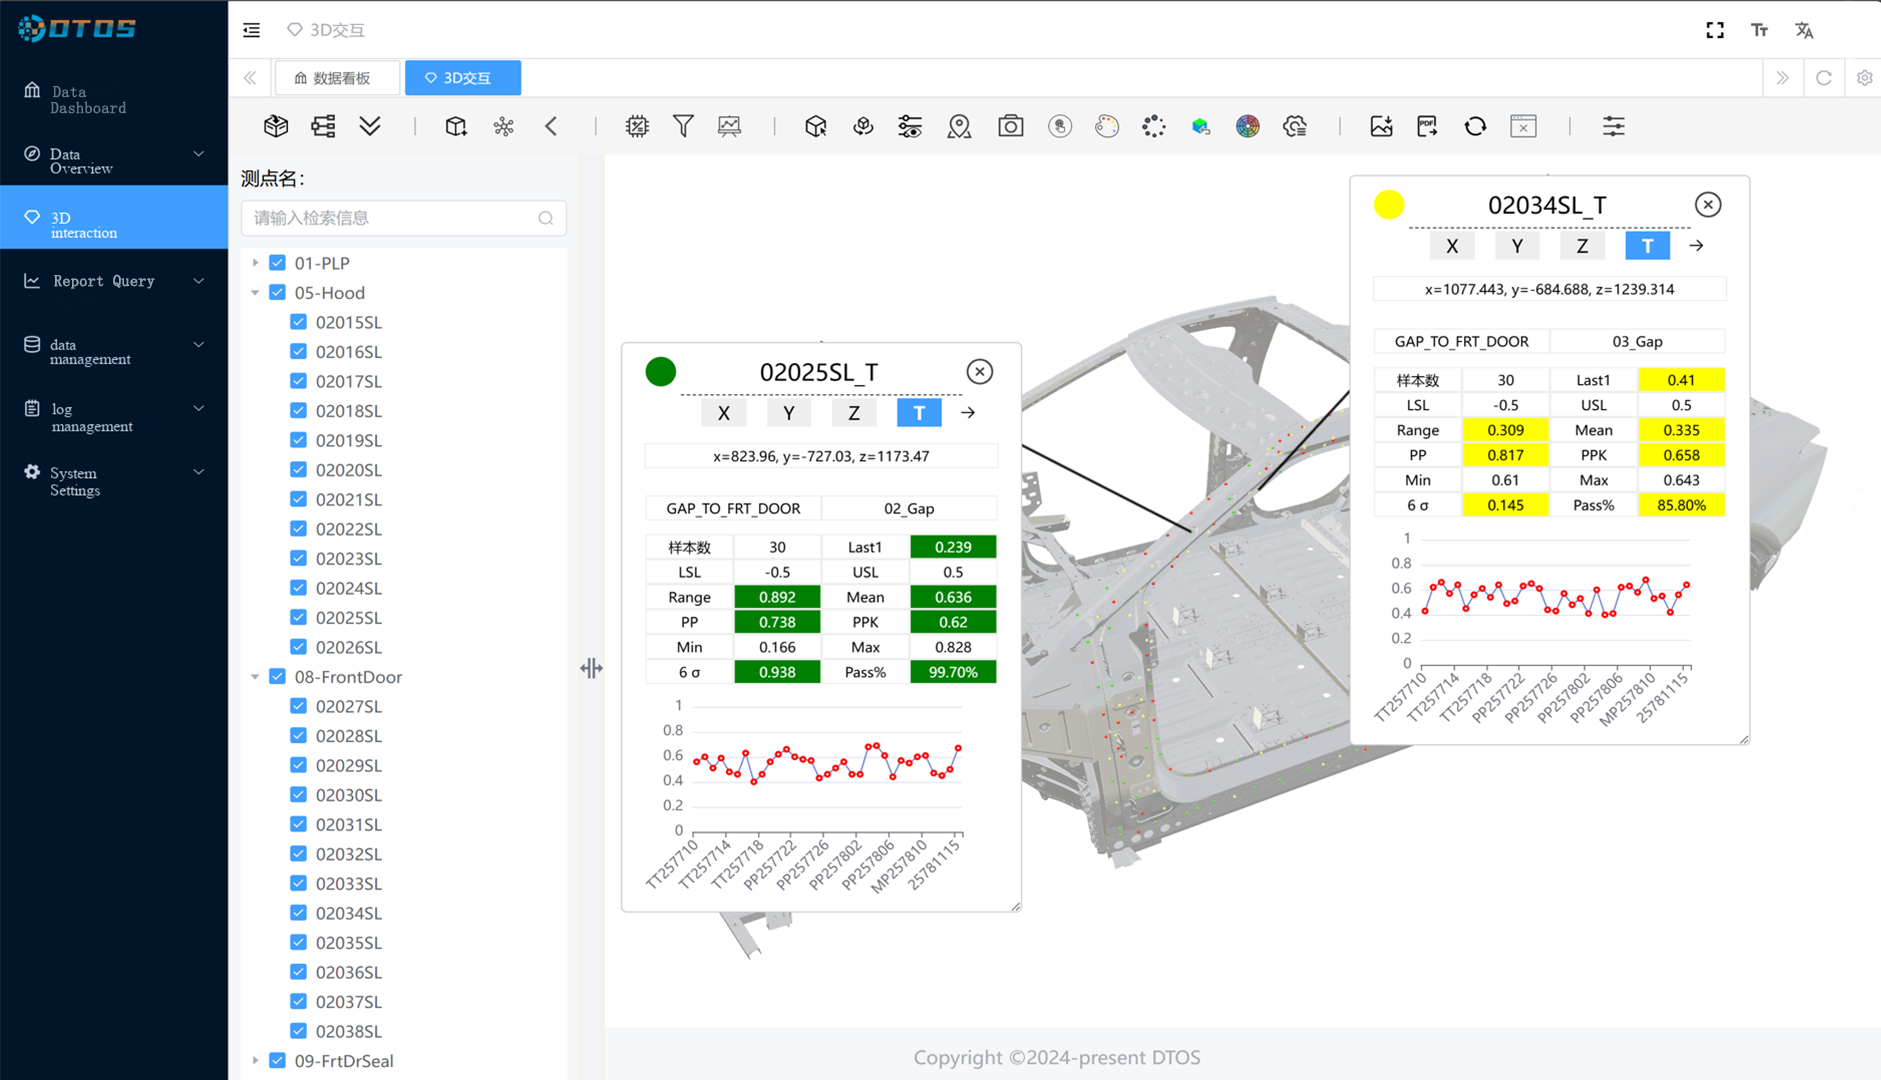Uncheck the 02034SL measurement point checkbox
Viewport: 1881px width, 1080px height.
pyautogui.click(x=298, y=912)
